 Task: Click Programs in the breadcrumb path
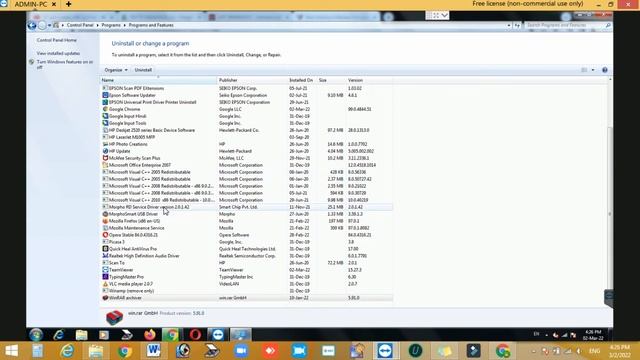[111, 25]
